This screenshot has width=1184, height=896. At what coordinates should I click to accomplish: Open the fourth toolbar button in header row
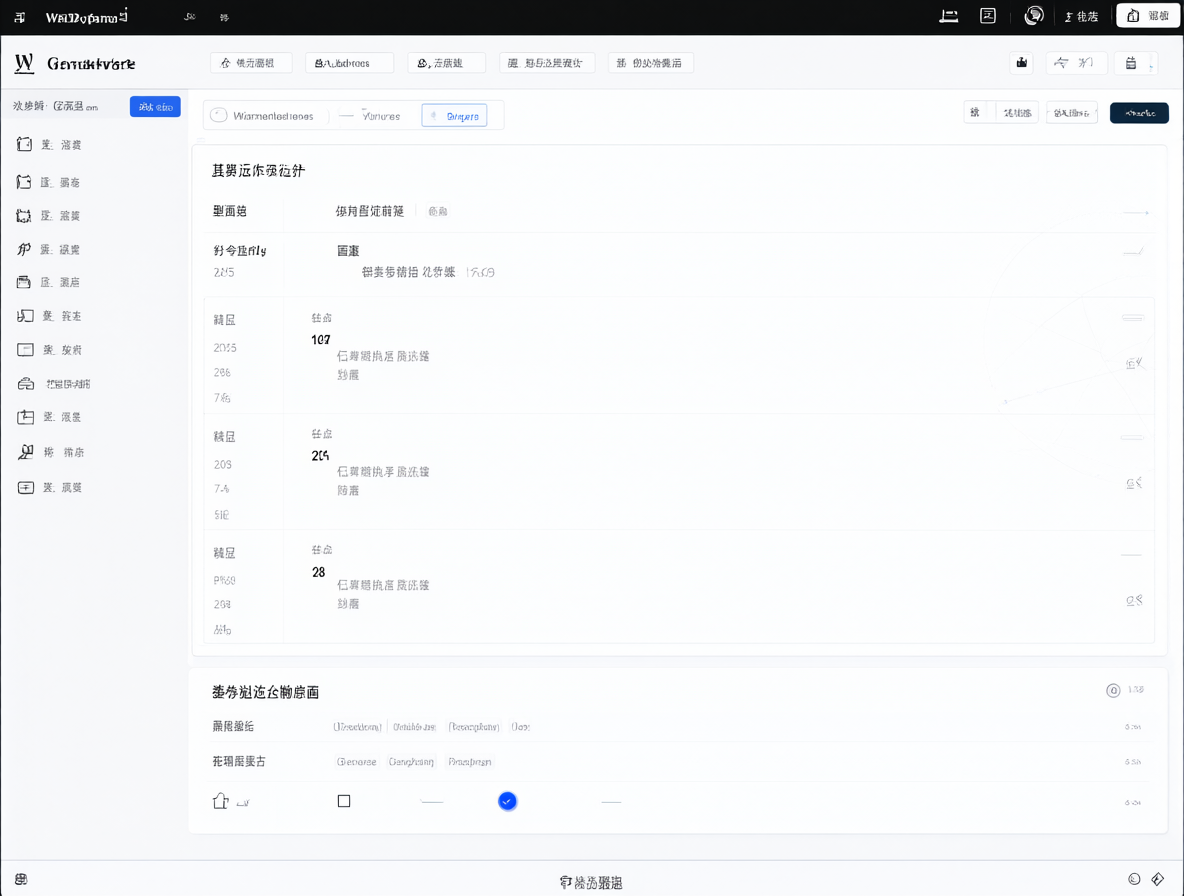coord(547,63)
